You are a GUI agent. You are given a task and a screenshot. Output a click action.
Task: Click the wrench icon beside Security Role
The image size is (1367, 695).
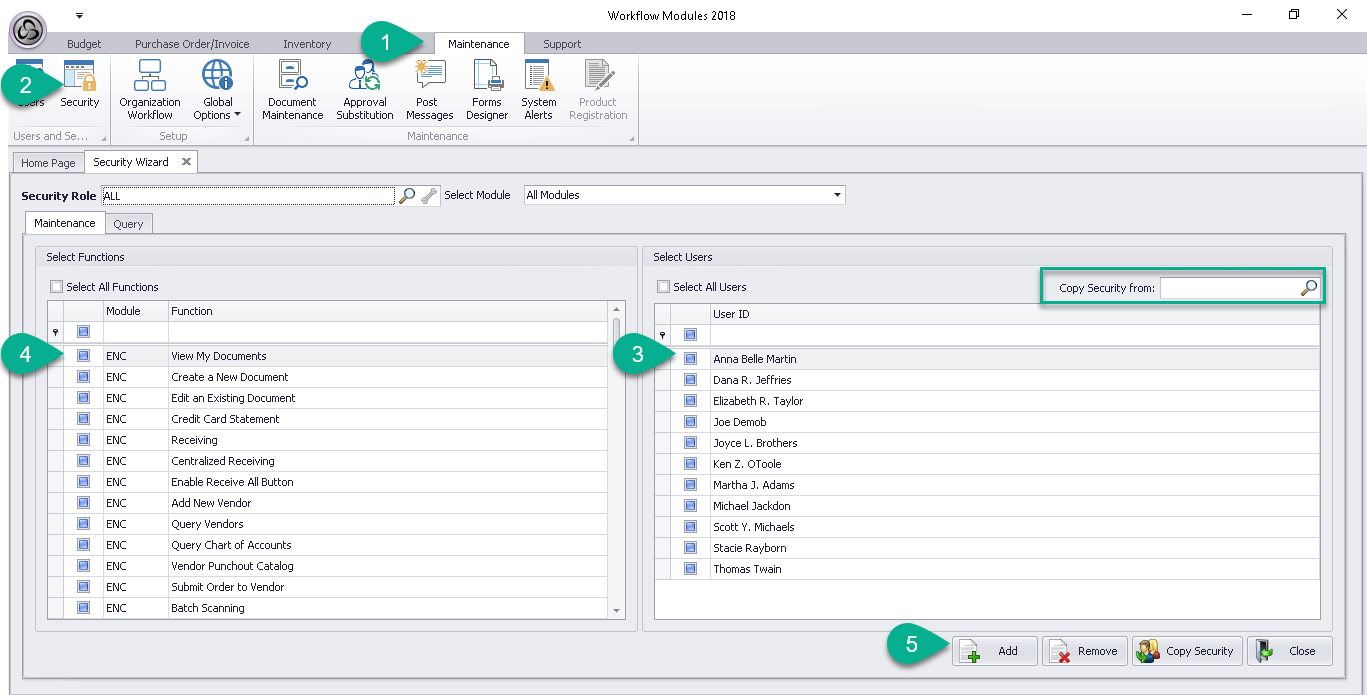point(429,196)
